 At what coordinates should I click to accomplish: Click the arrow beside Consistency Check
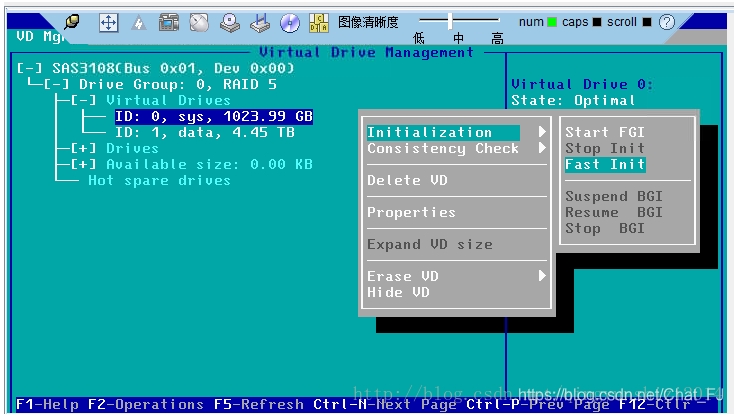point(542,148)
